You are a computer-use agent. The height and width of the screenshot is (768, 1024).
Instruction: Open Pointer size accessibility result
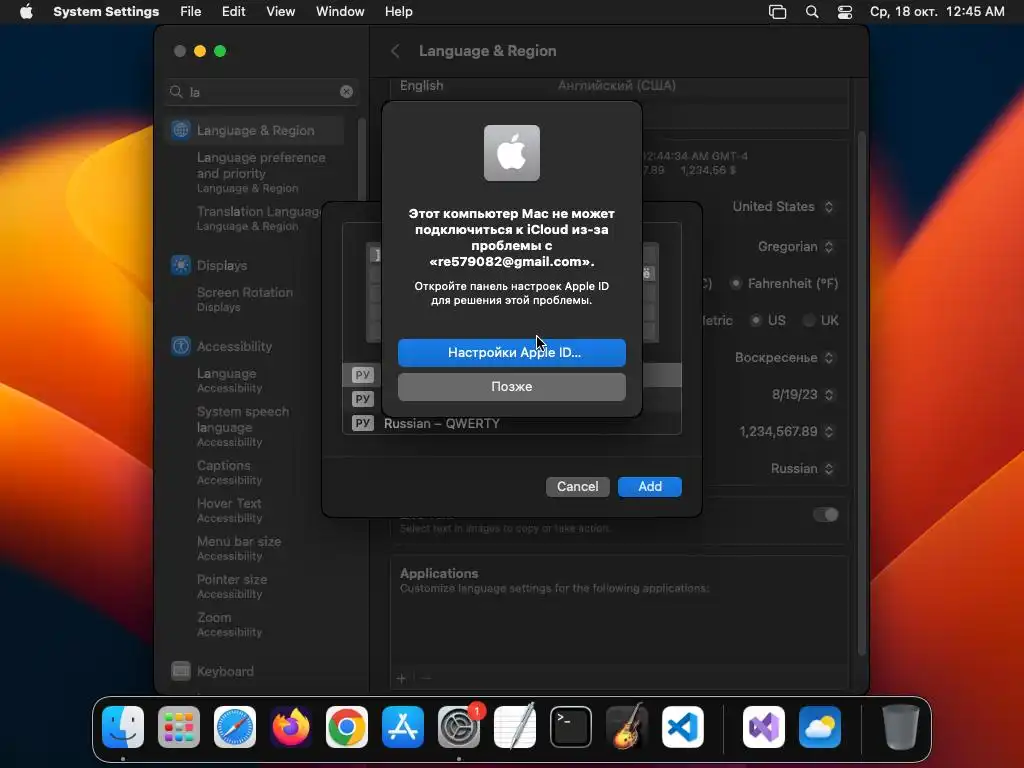232,586
